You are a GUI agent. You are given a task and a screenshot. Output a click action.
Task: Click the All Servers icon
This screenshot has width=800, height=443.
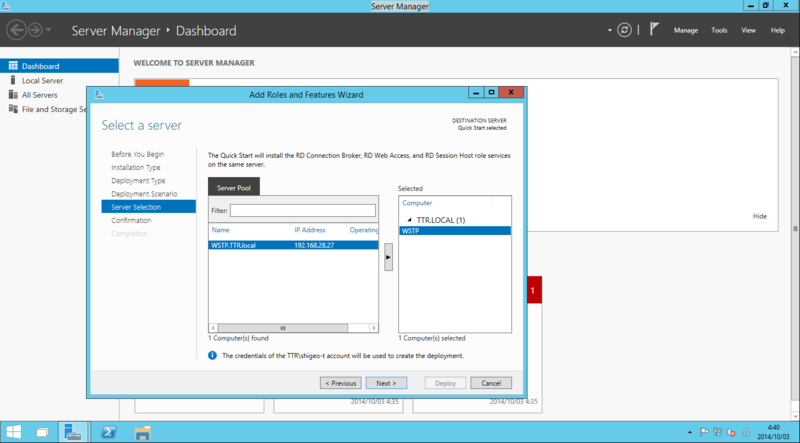(x=13, y=94)
